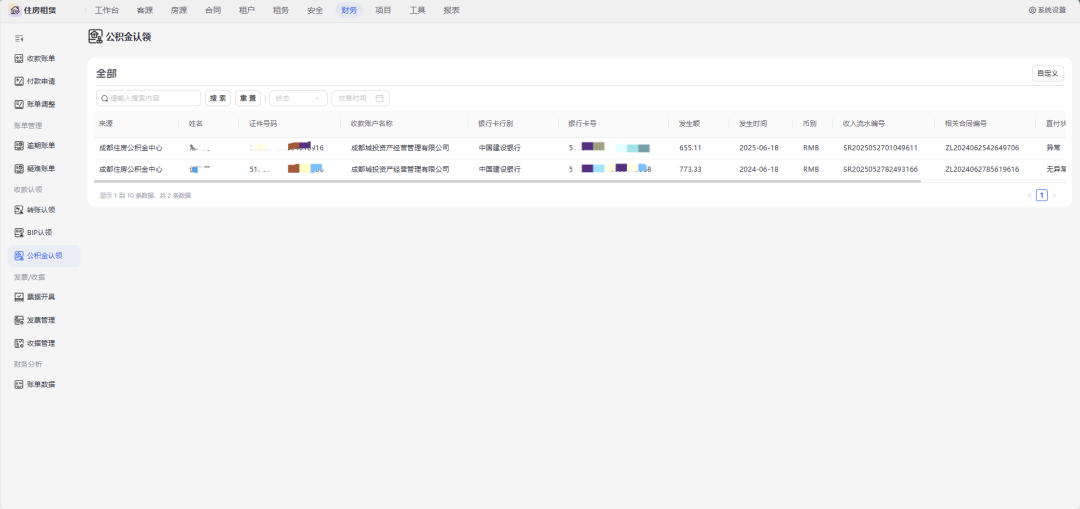Switch to the 合同 top menu

[213, 10]
